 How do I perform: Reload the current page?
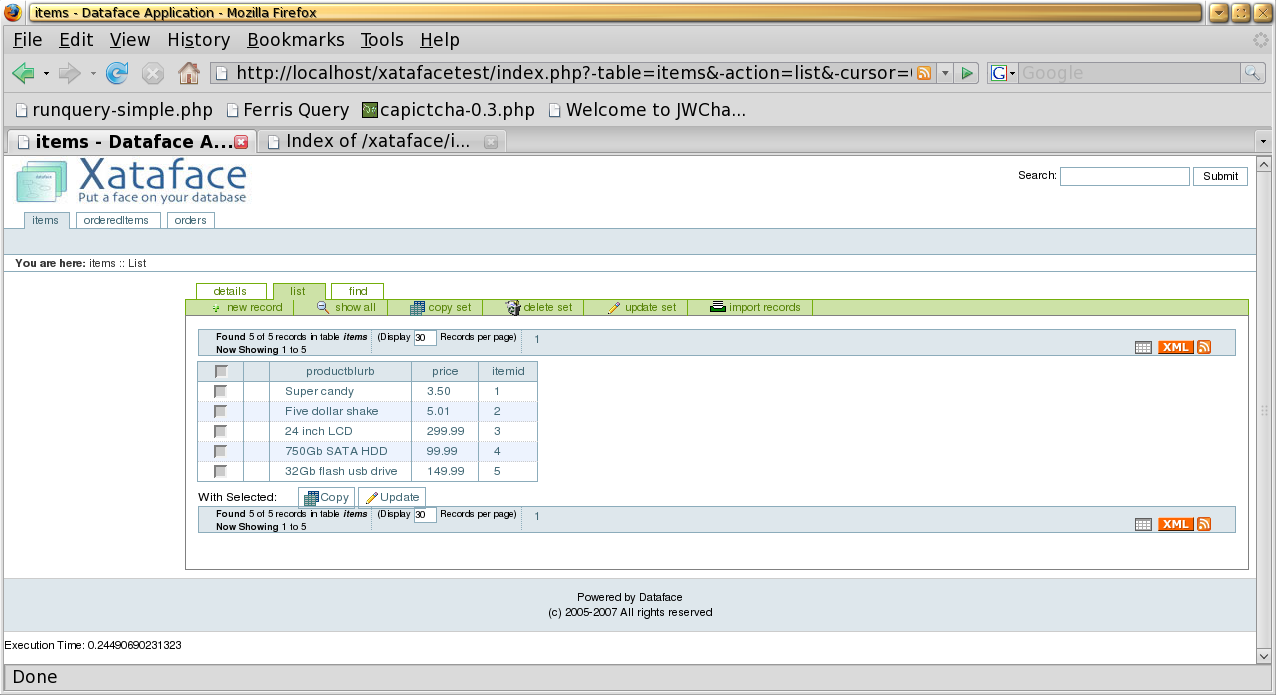point(117,73)
